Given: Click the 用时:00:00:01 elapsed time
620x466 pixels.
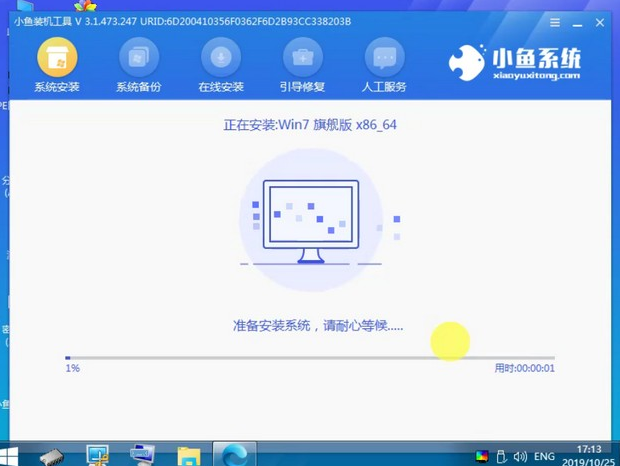Looking at the screenshot, I should coord(524,368).
